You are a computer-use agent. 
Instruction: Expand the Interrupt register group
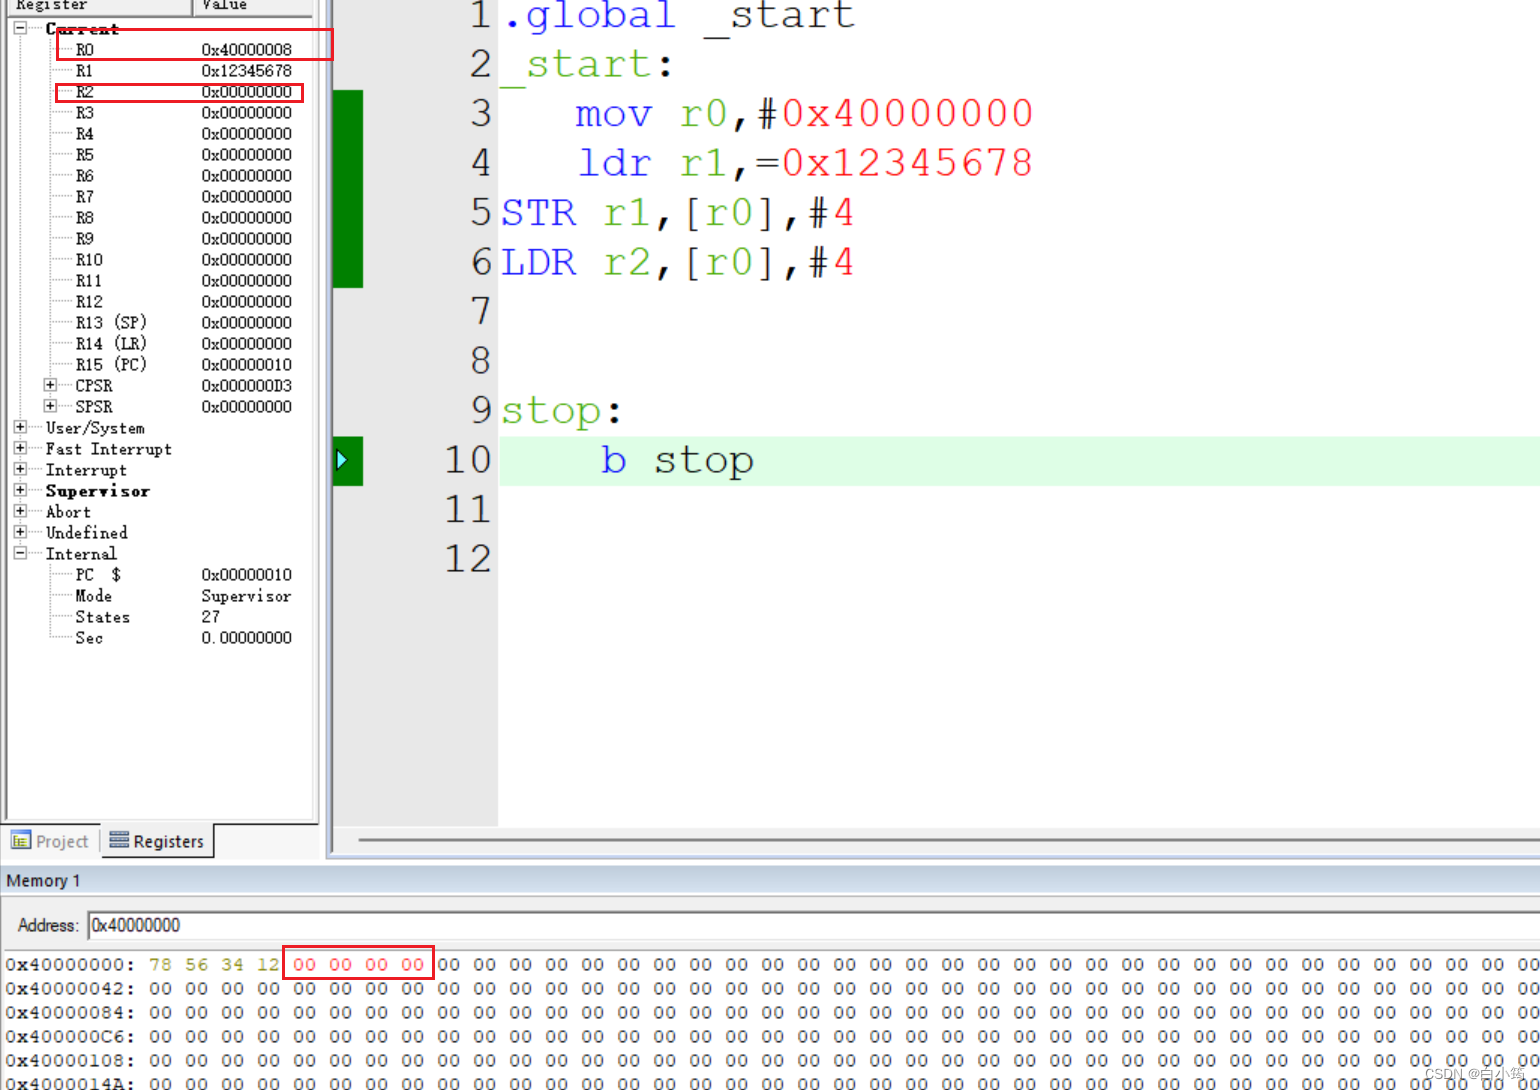point(20,469)
